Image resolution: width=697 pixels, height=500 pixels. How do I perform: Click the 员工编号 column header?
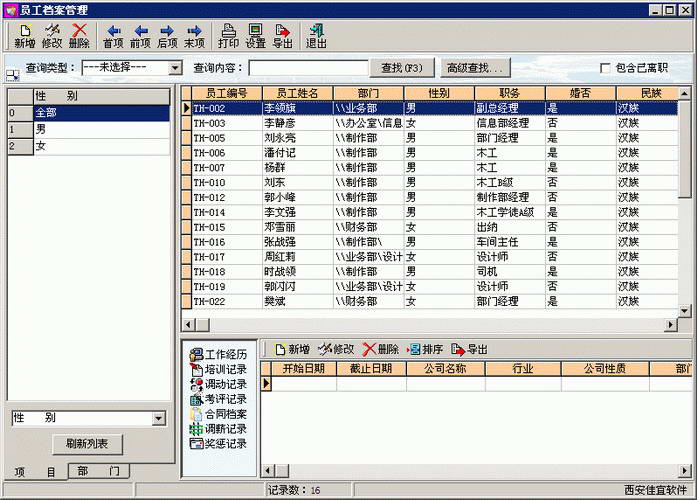pyautogui.click(x=227, y=93)
